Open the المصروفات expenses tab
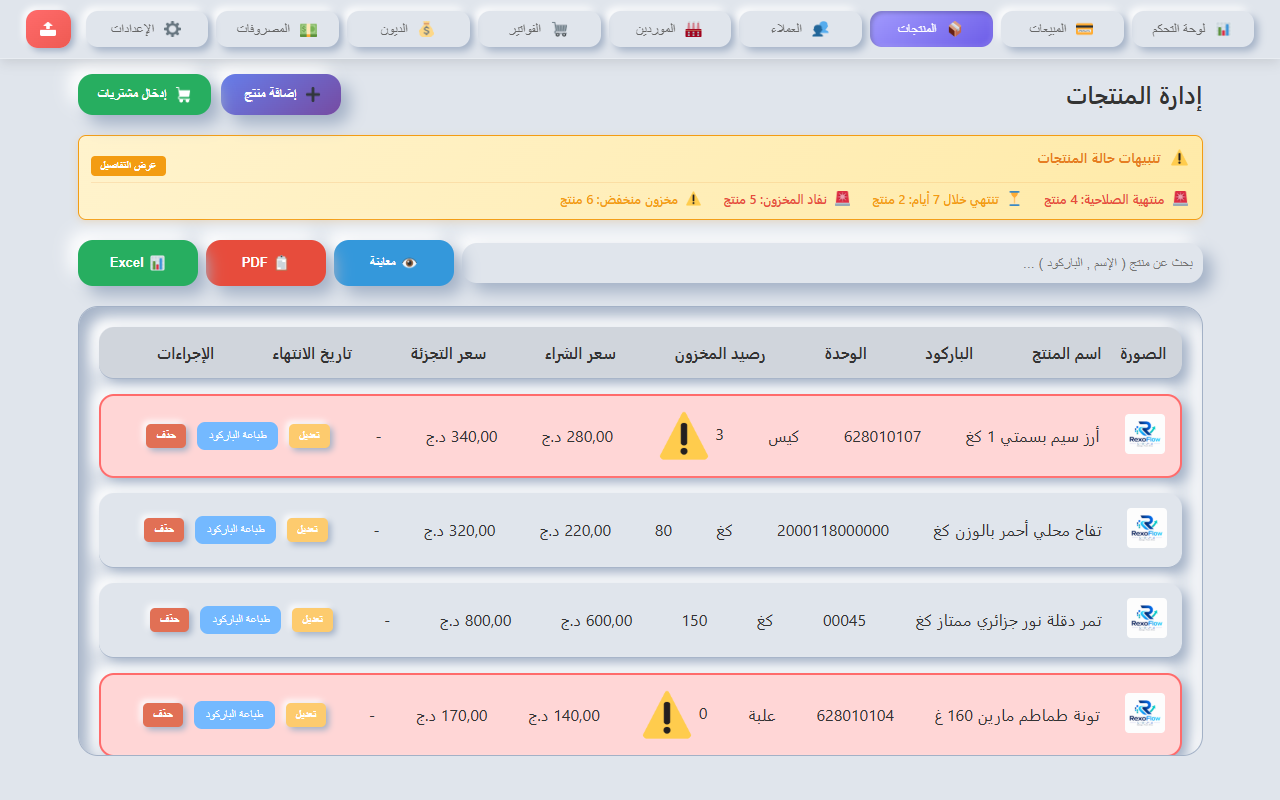Image resolution: width=1280 pixels, height=800 pixels. coord(277,29)
